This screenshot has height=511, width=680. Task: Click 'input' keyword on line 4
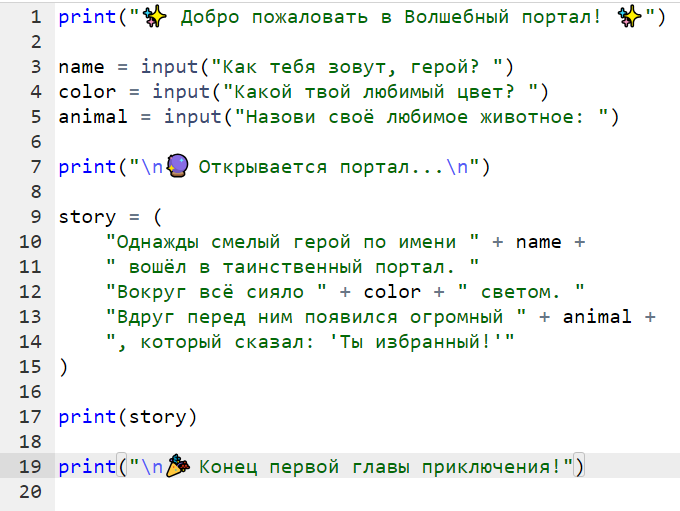[181, 93]
